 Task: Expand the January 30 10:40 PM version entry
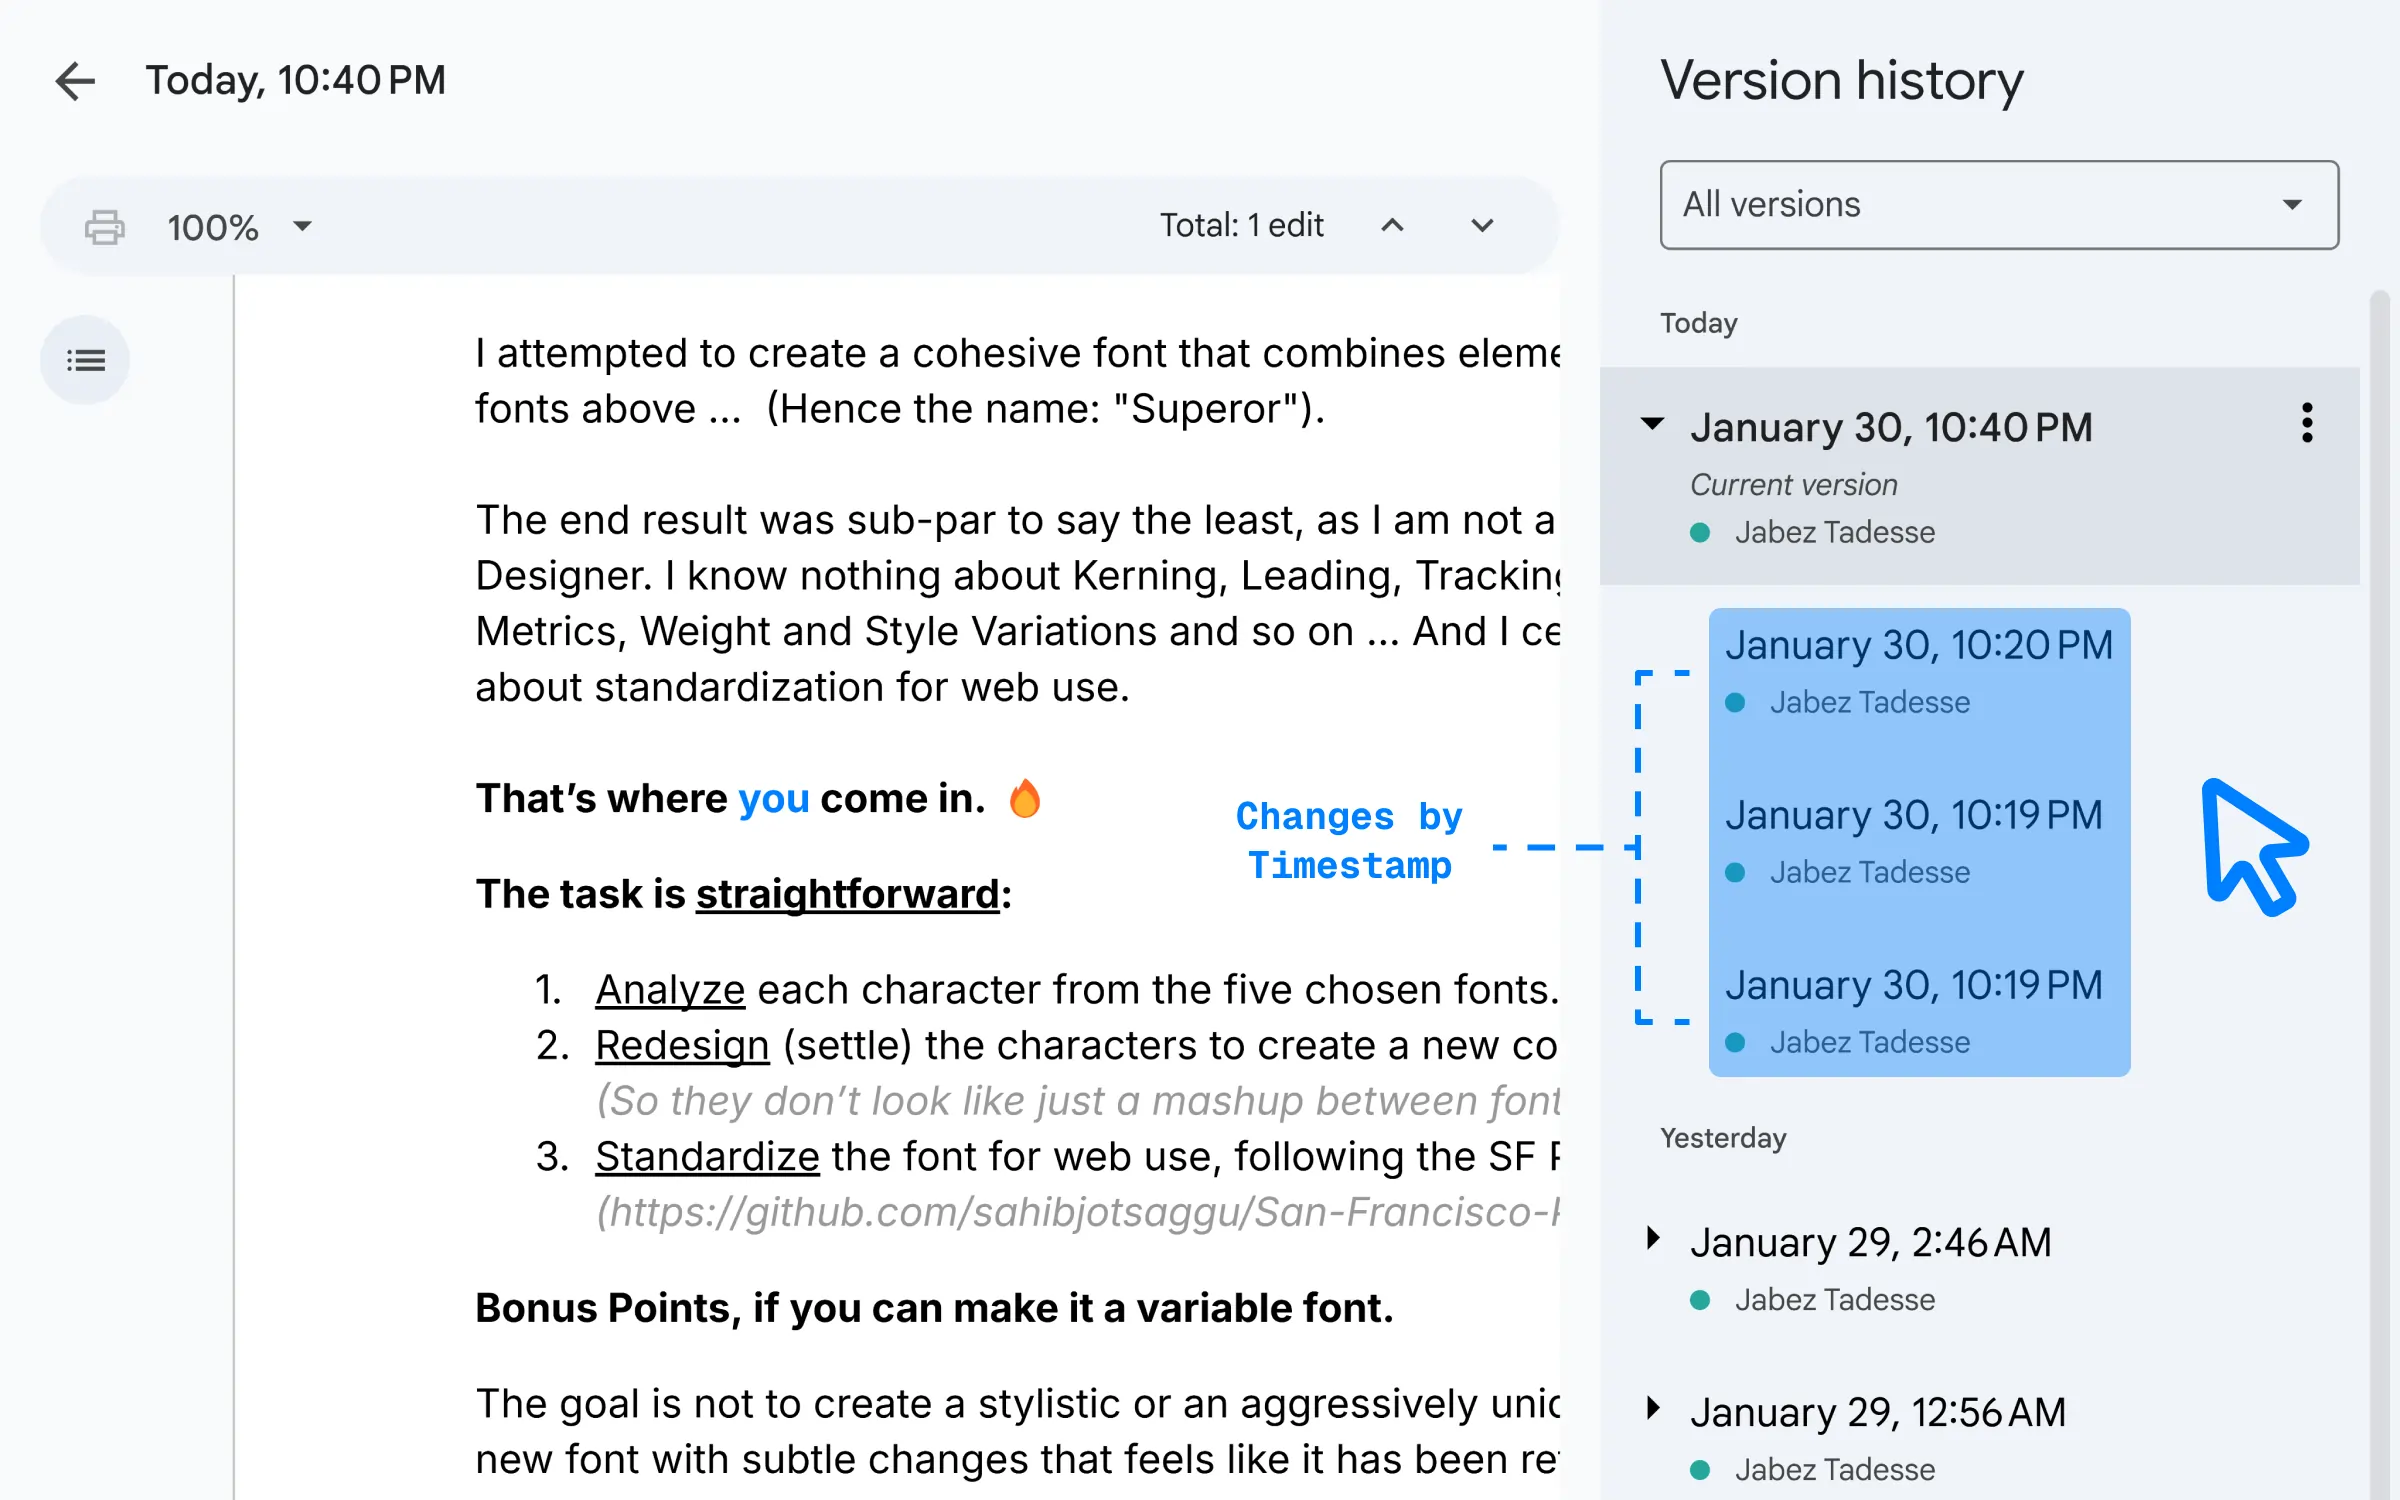coord(1652,425)
